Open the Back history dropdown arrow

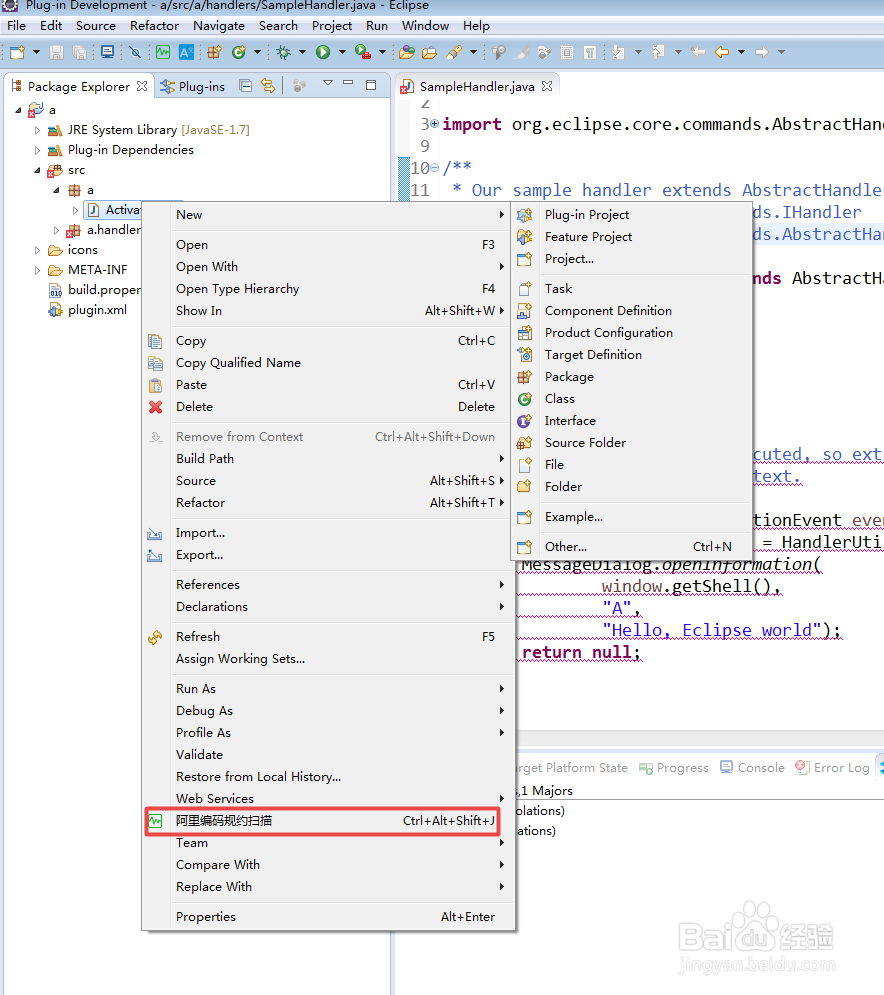pyautogui.click(x=741, y=52)
